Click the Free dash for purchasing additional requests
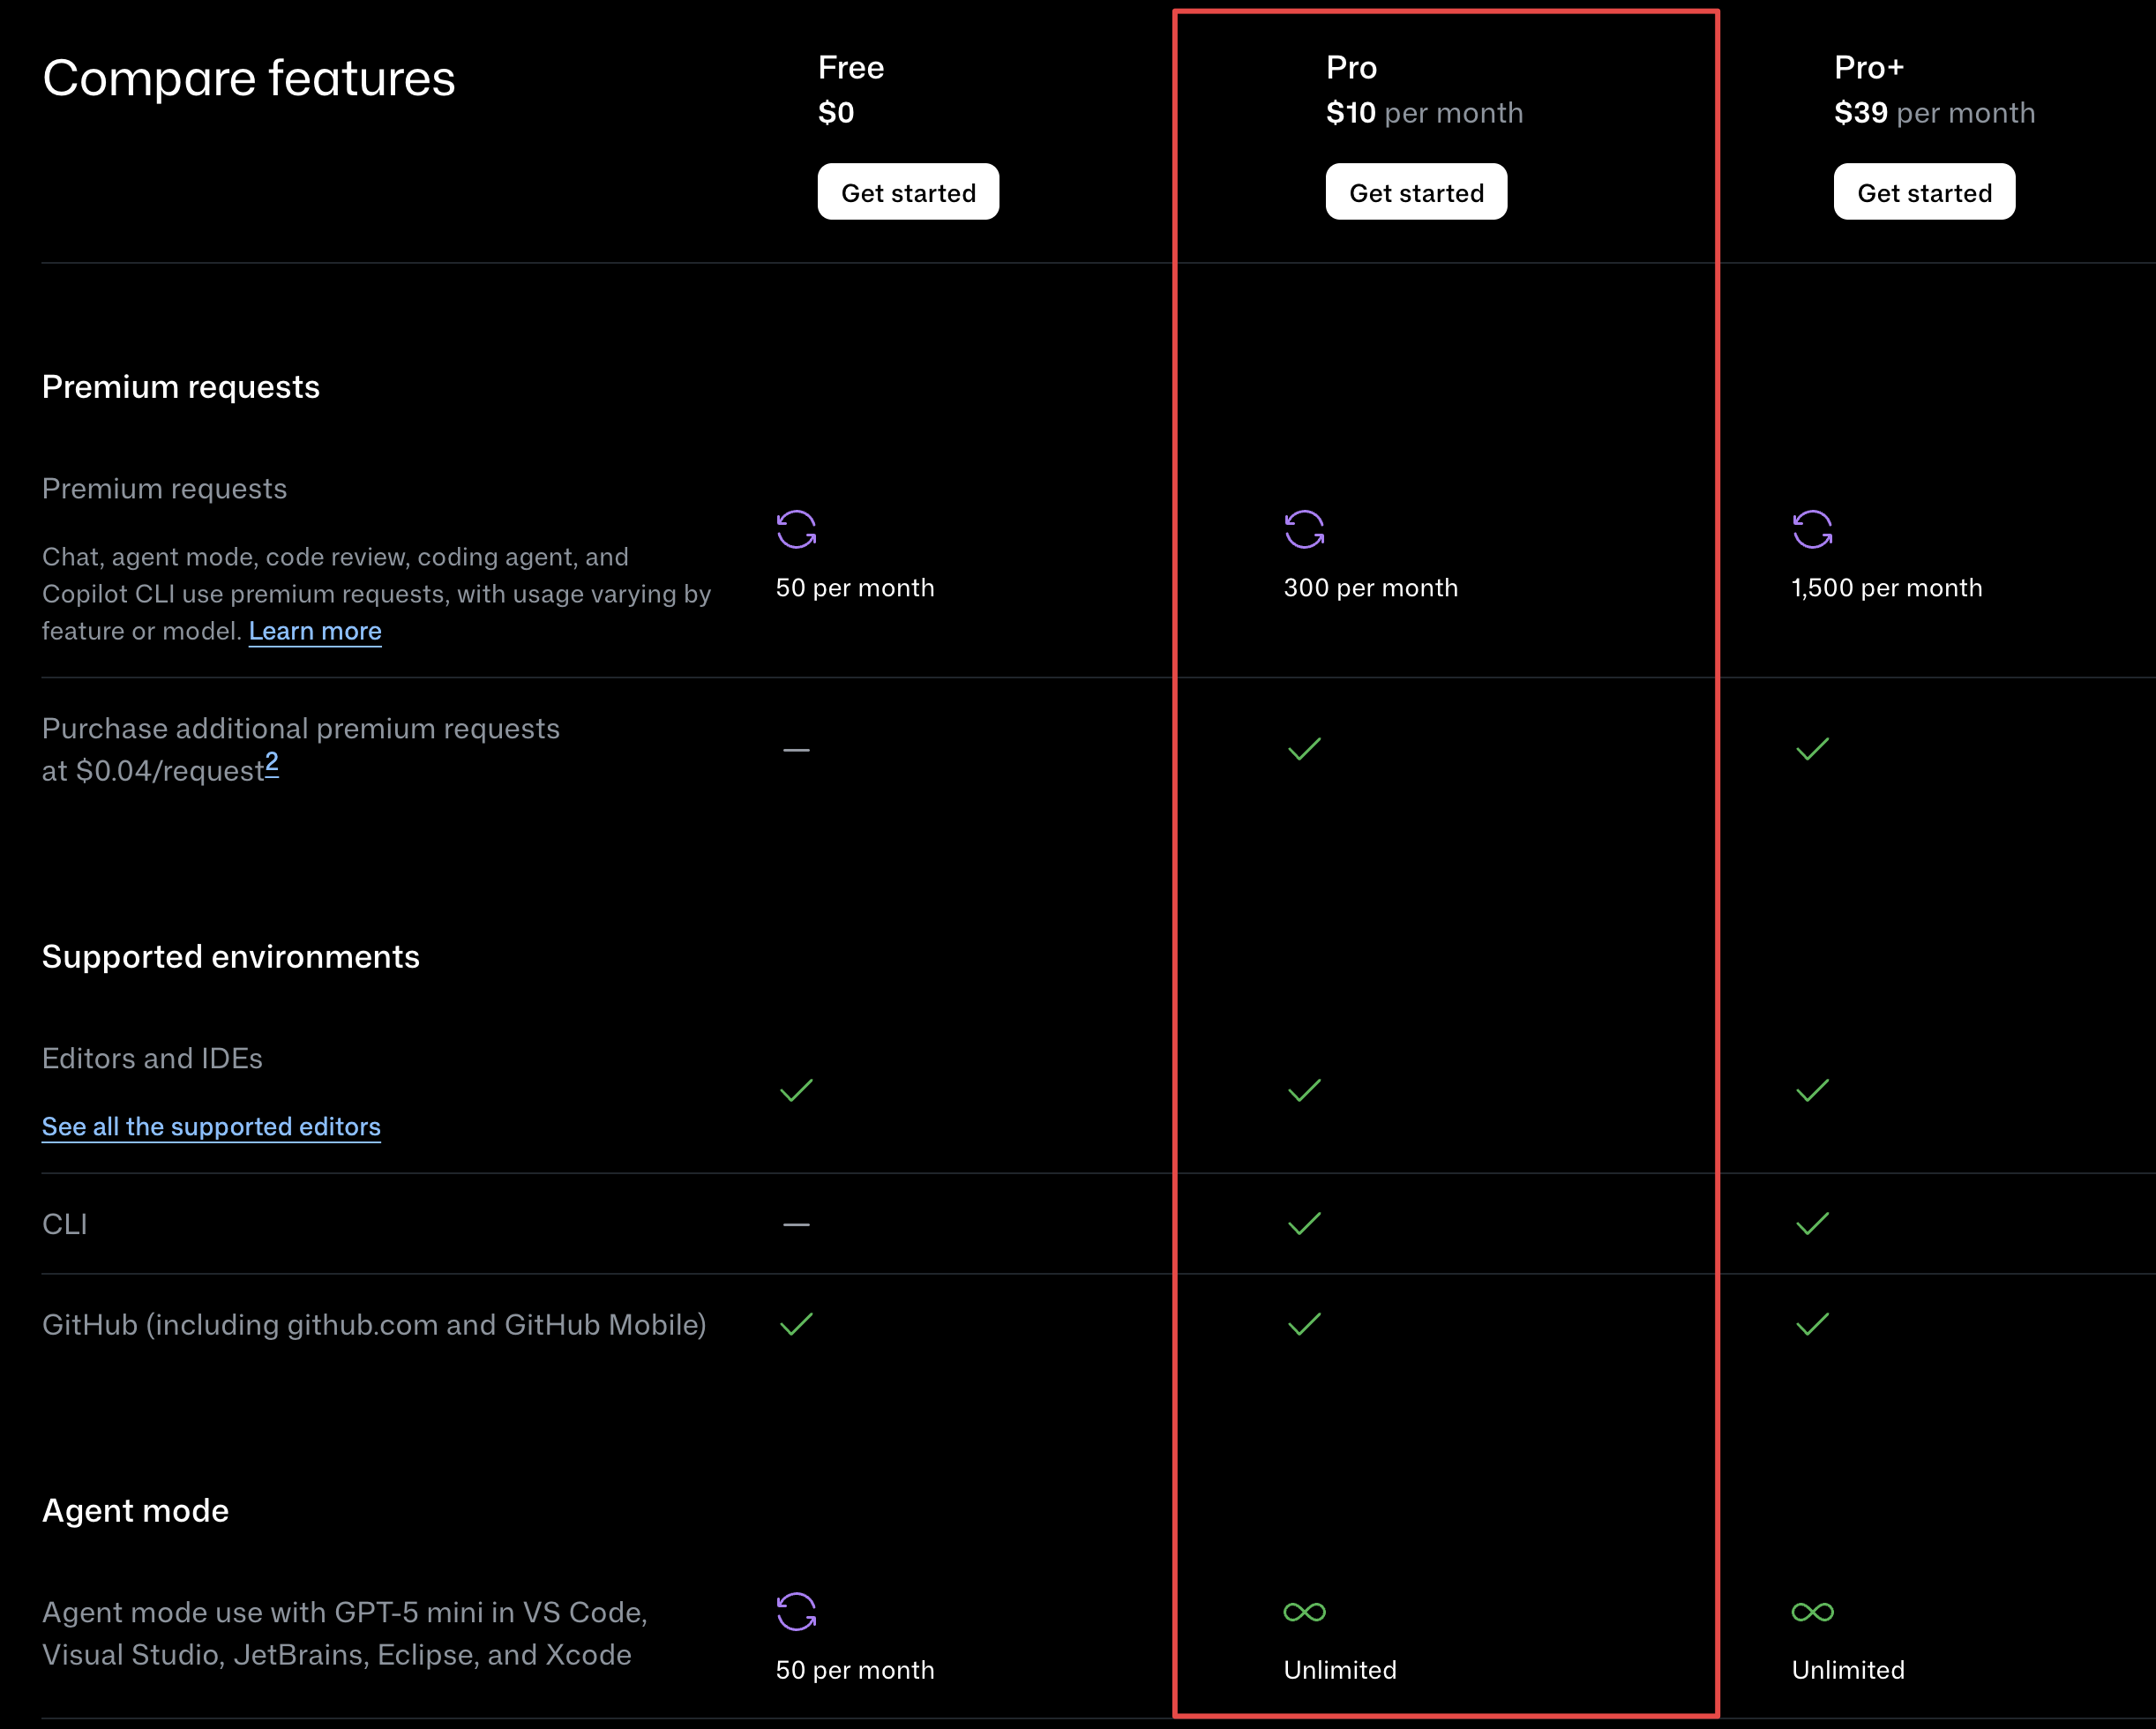 click(796, 749)
